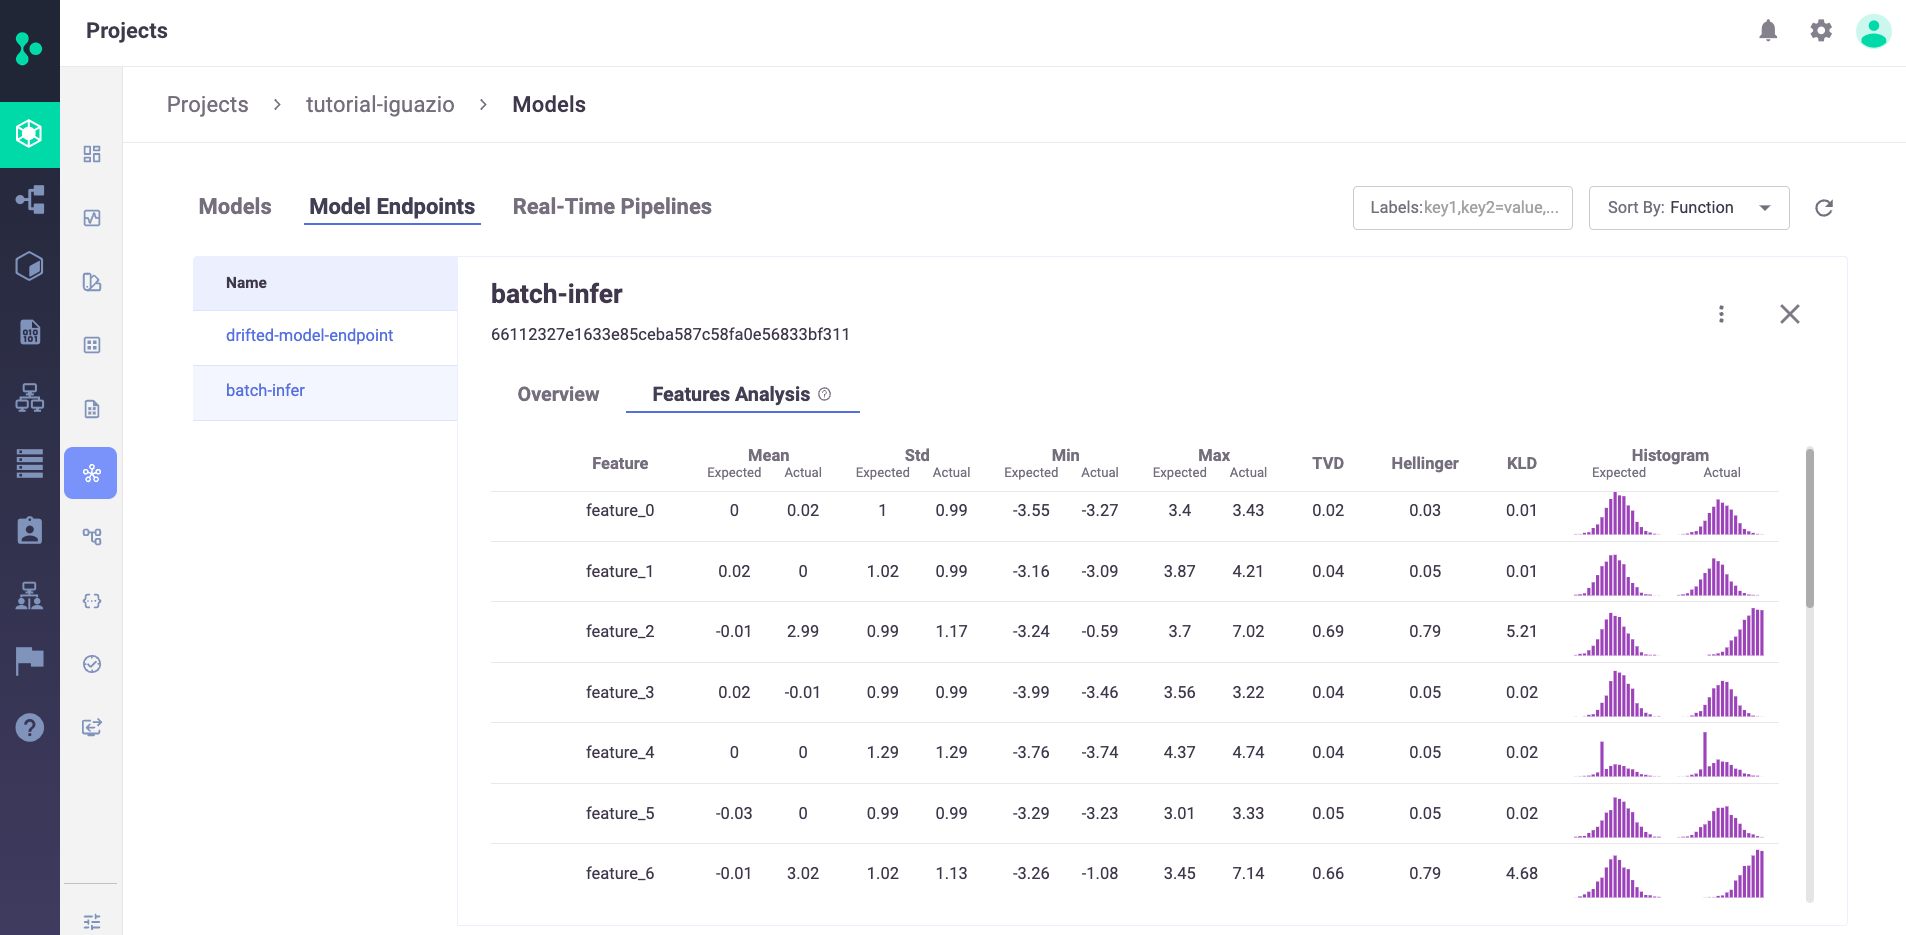Open the tenants hierarchy icon in dark sidebar
The width and height of the screenshot is (1906, 935).
point(30,595)
